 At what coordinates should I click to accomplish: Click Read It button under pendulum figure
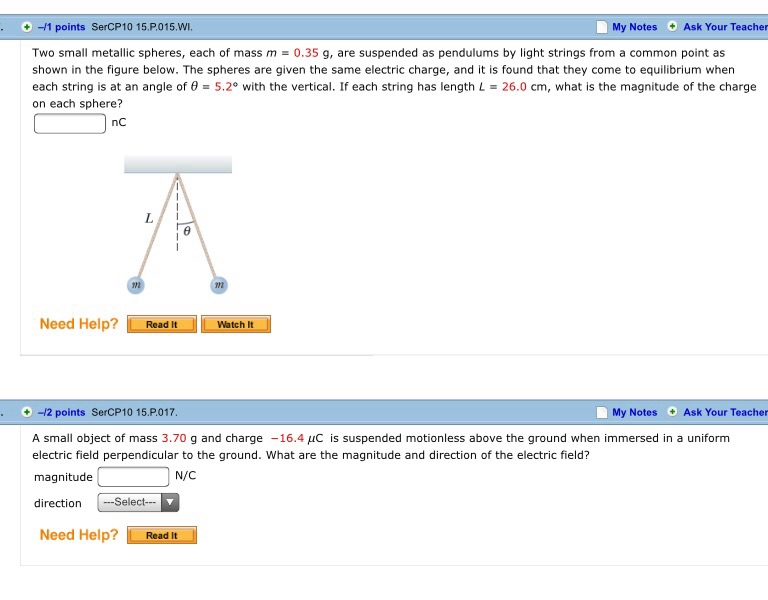point(162,324)
